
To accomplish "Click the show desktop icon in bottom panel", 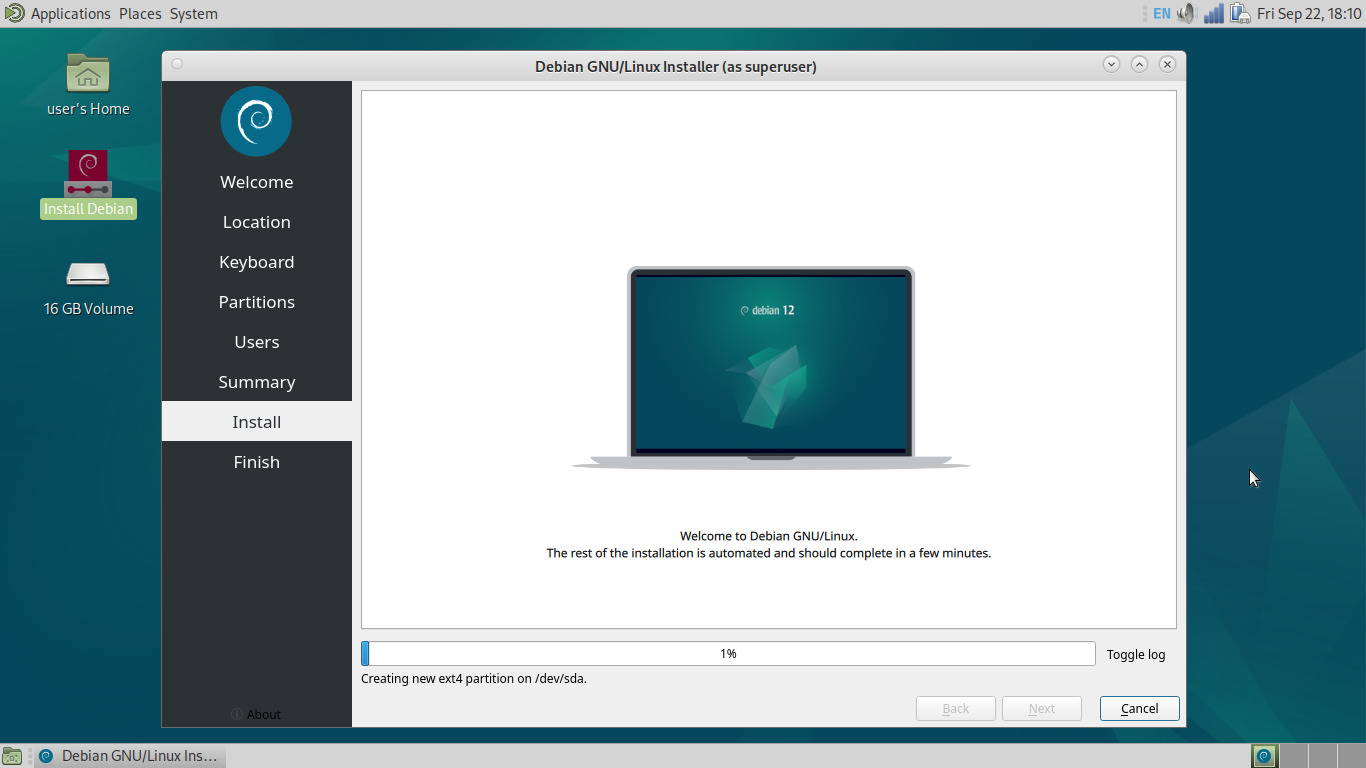I will coord(13,756).
